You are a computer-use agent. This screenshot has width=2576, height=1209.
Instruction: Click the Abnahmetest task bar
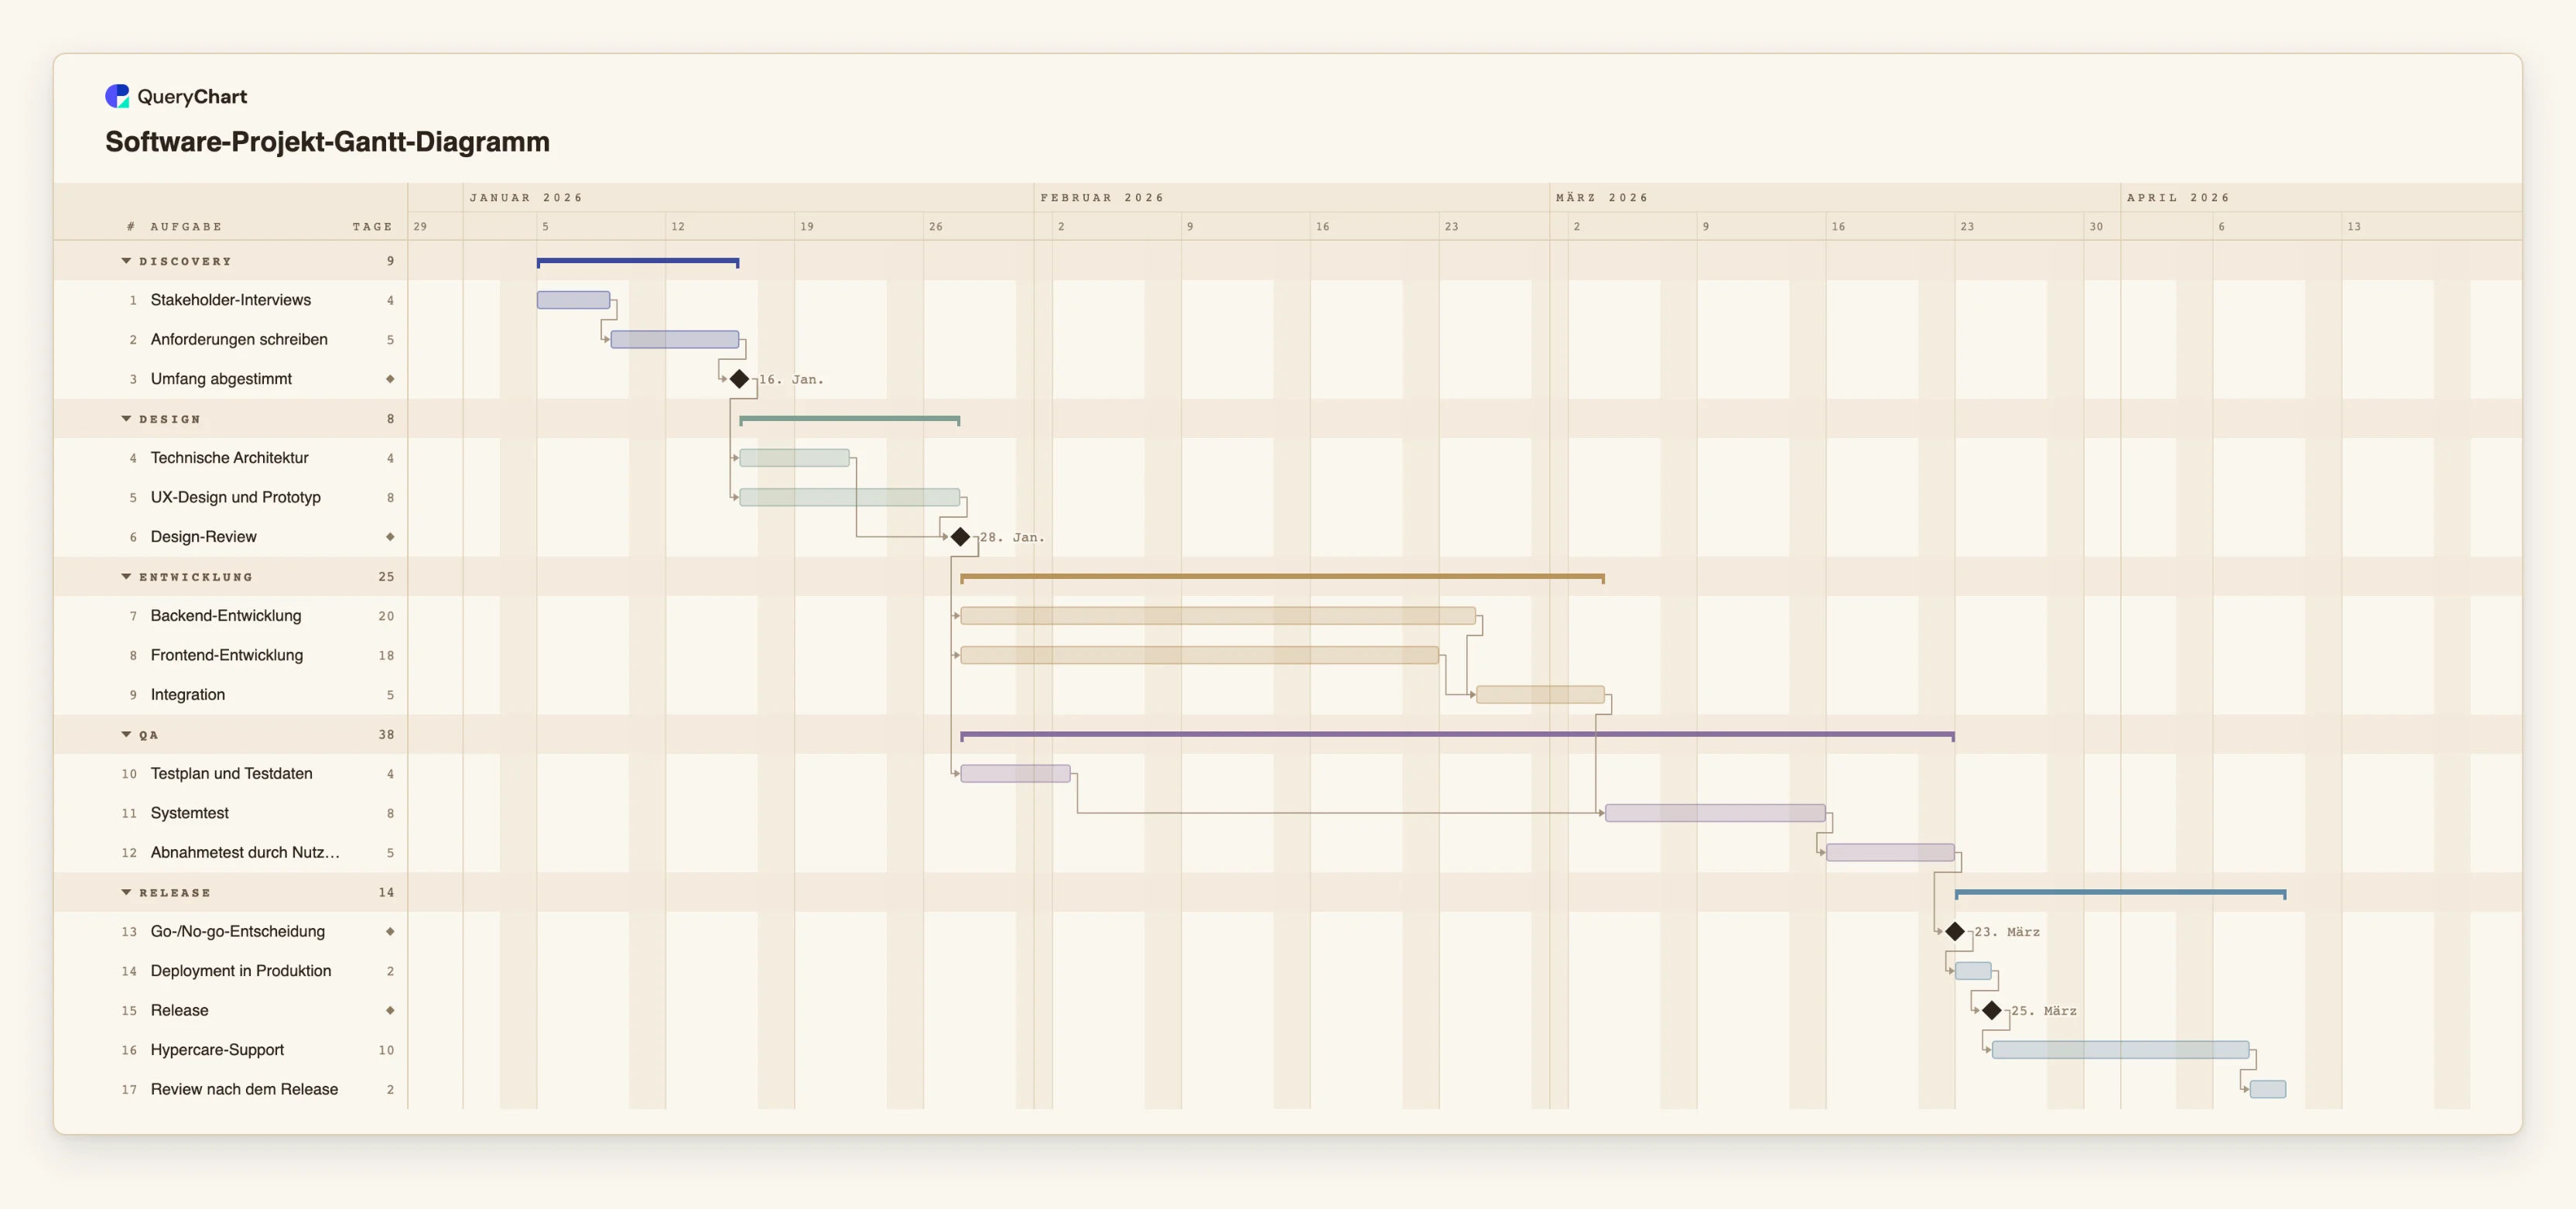1891,852
